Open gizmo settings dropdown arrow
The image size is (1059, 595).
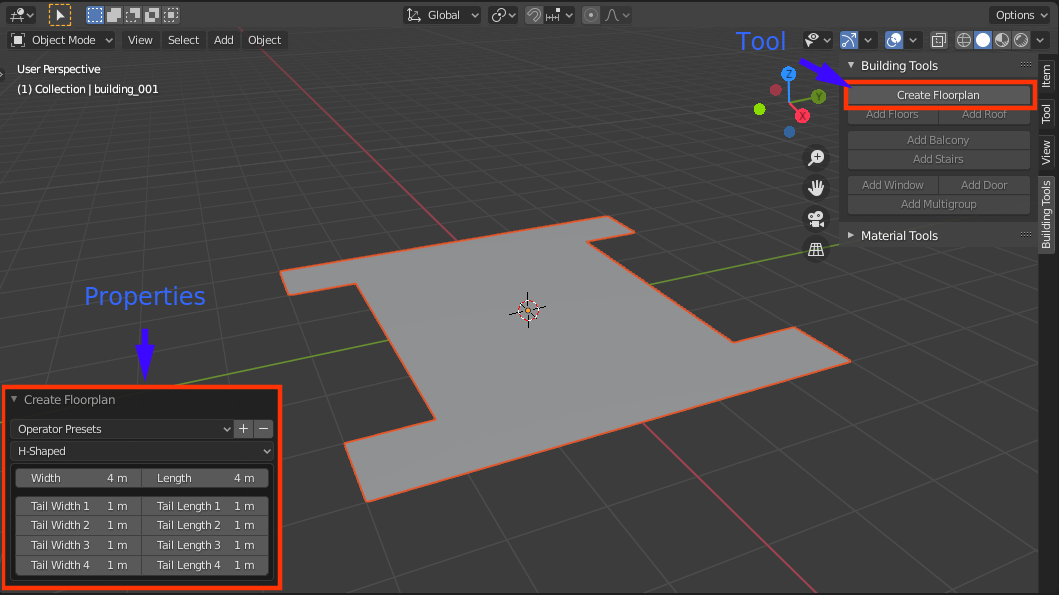coord(868,40)
